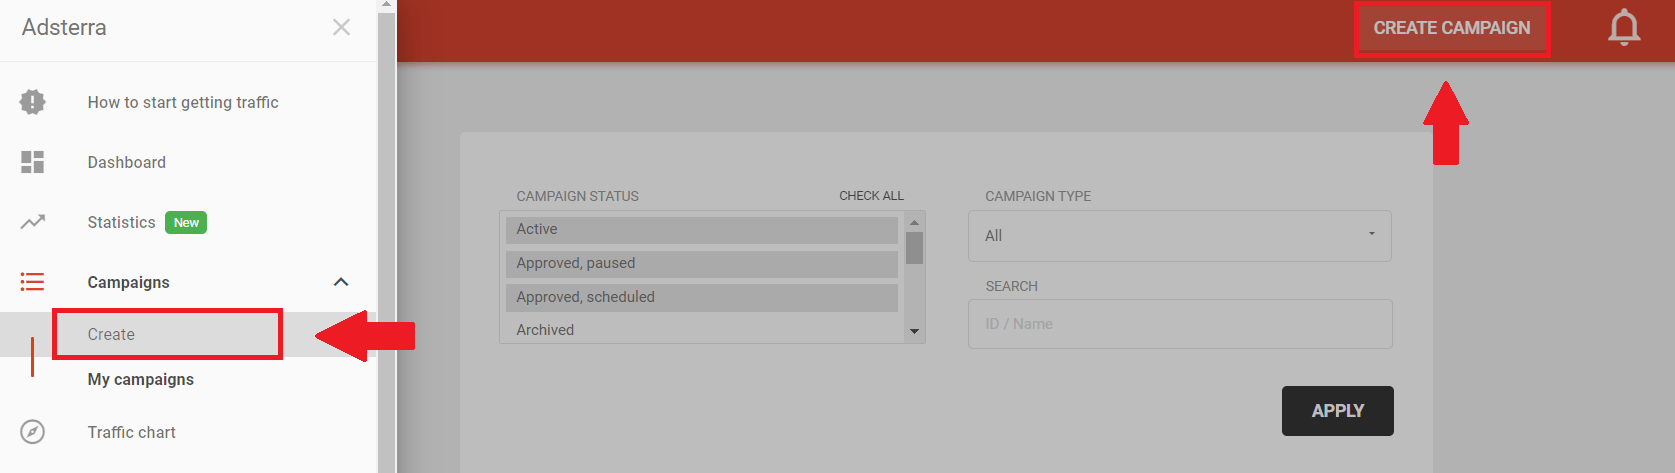Collapse the Campaigns submenu chevron
The image size is (1675, 473).
click(341, 282)
